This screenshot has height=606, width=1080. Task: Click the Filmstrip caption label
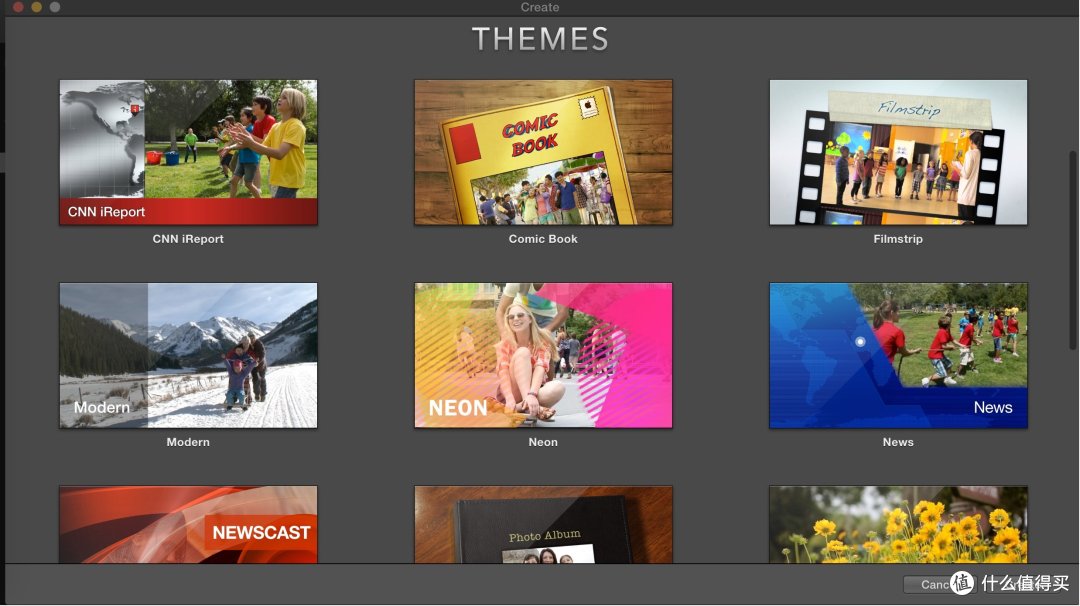pyautogui.click(x=898, y=239)
